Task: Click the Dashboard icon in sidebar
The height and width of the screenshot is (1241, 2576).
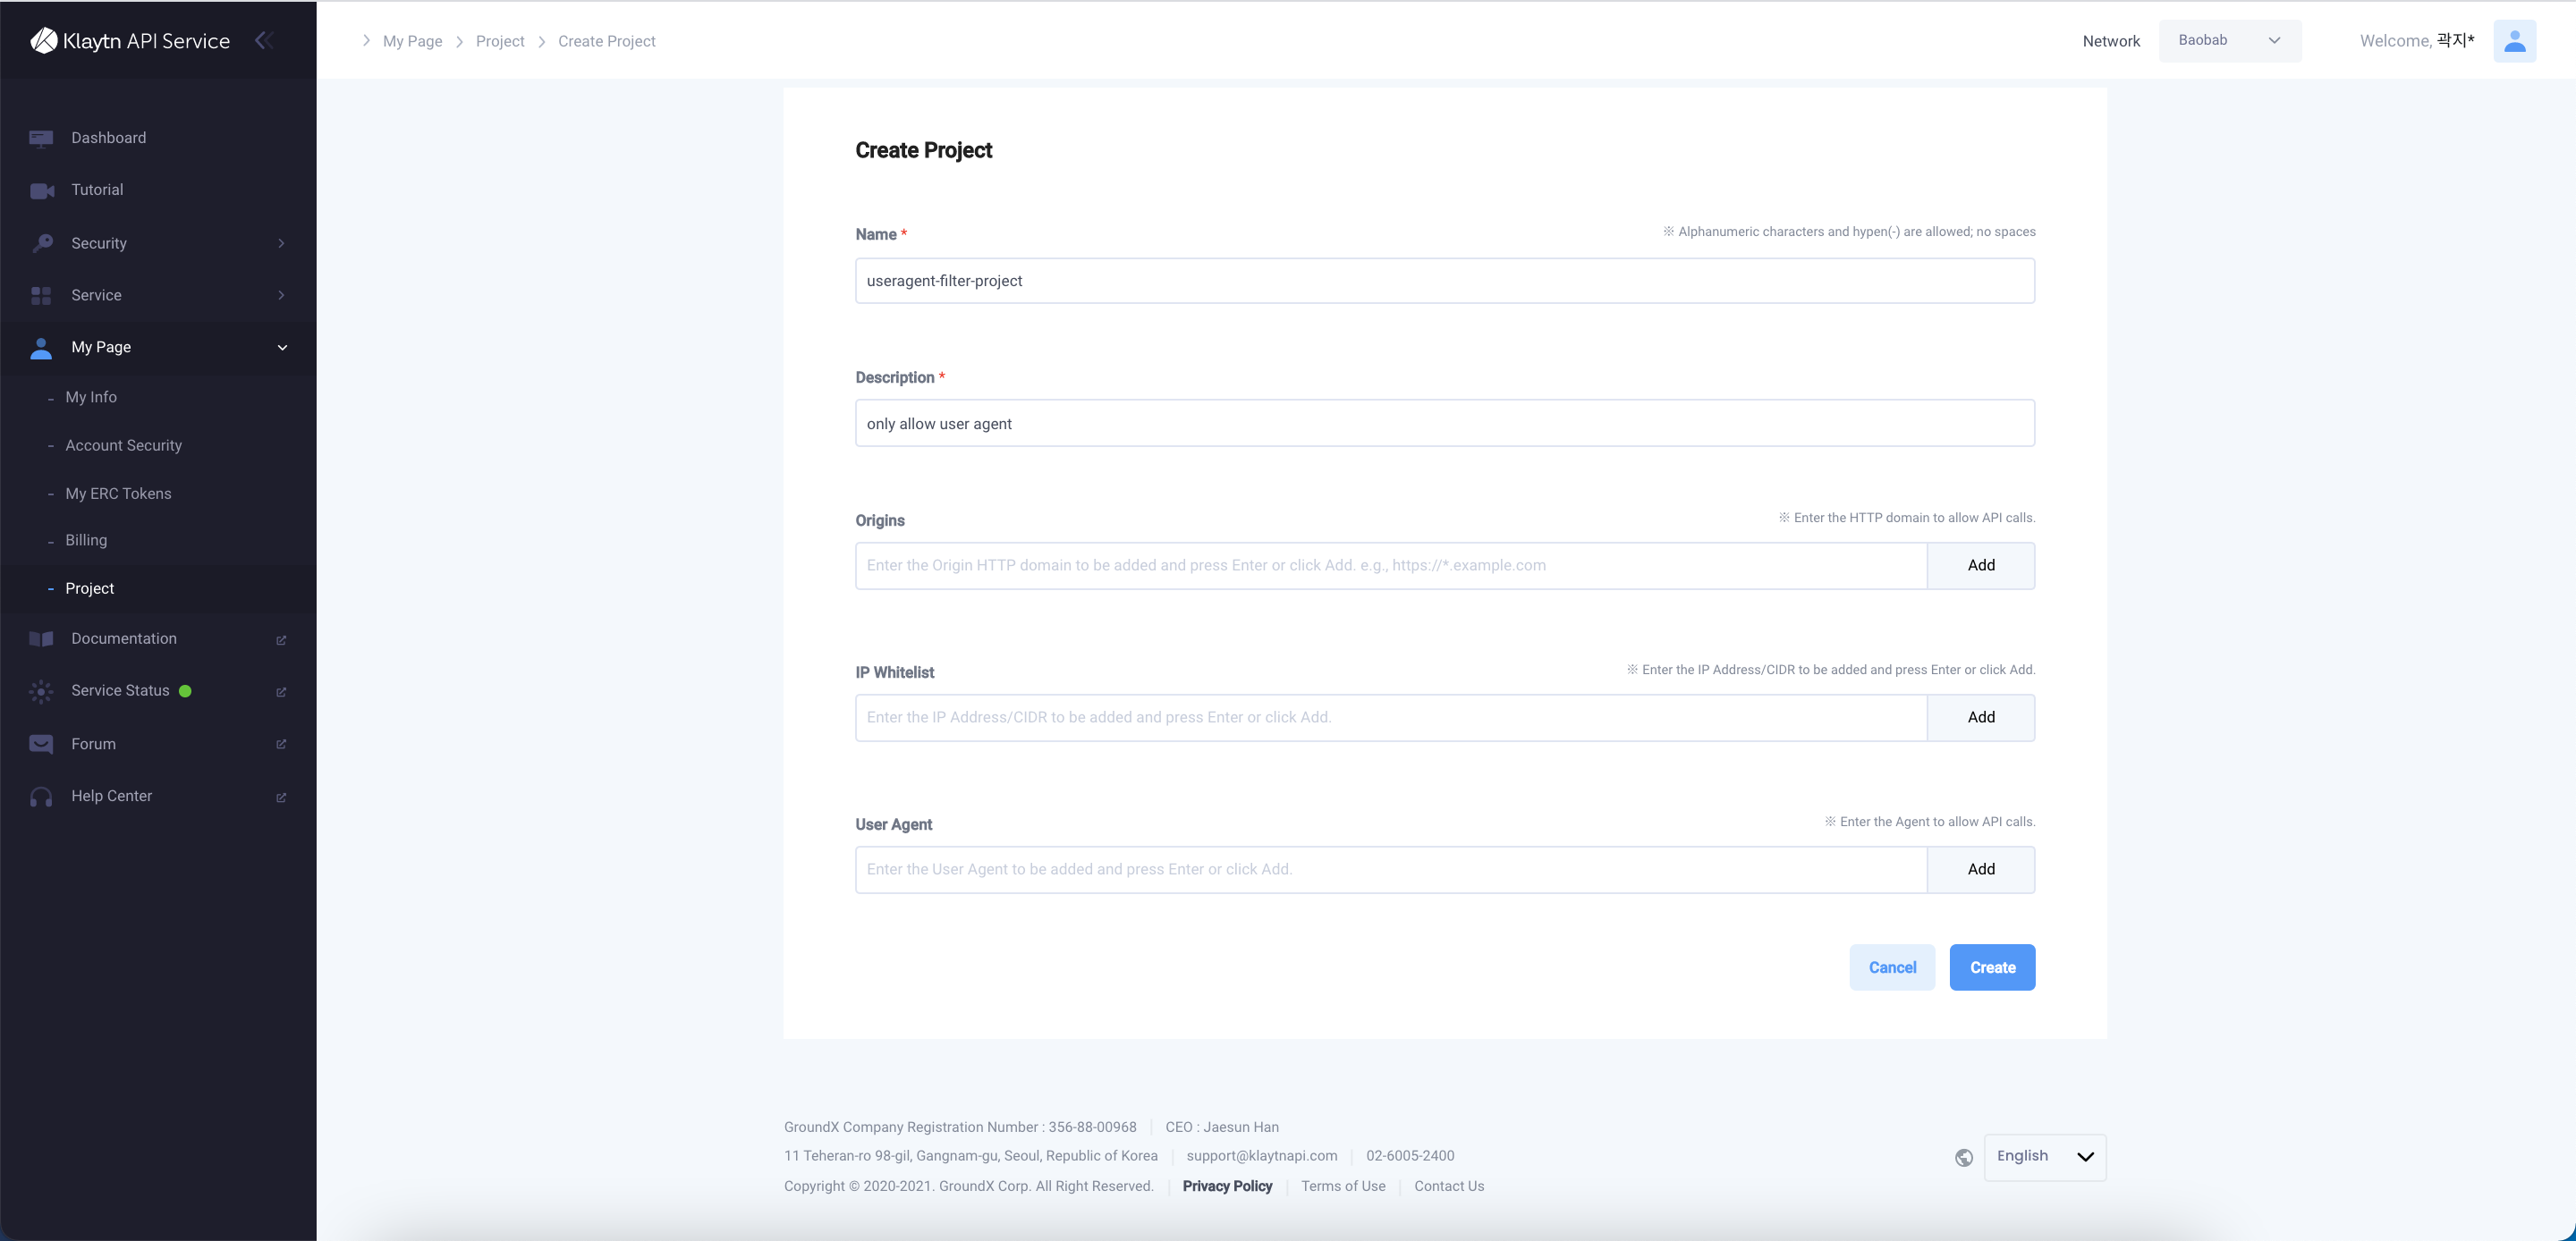Action: click(x=41, y=138)
